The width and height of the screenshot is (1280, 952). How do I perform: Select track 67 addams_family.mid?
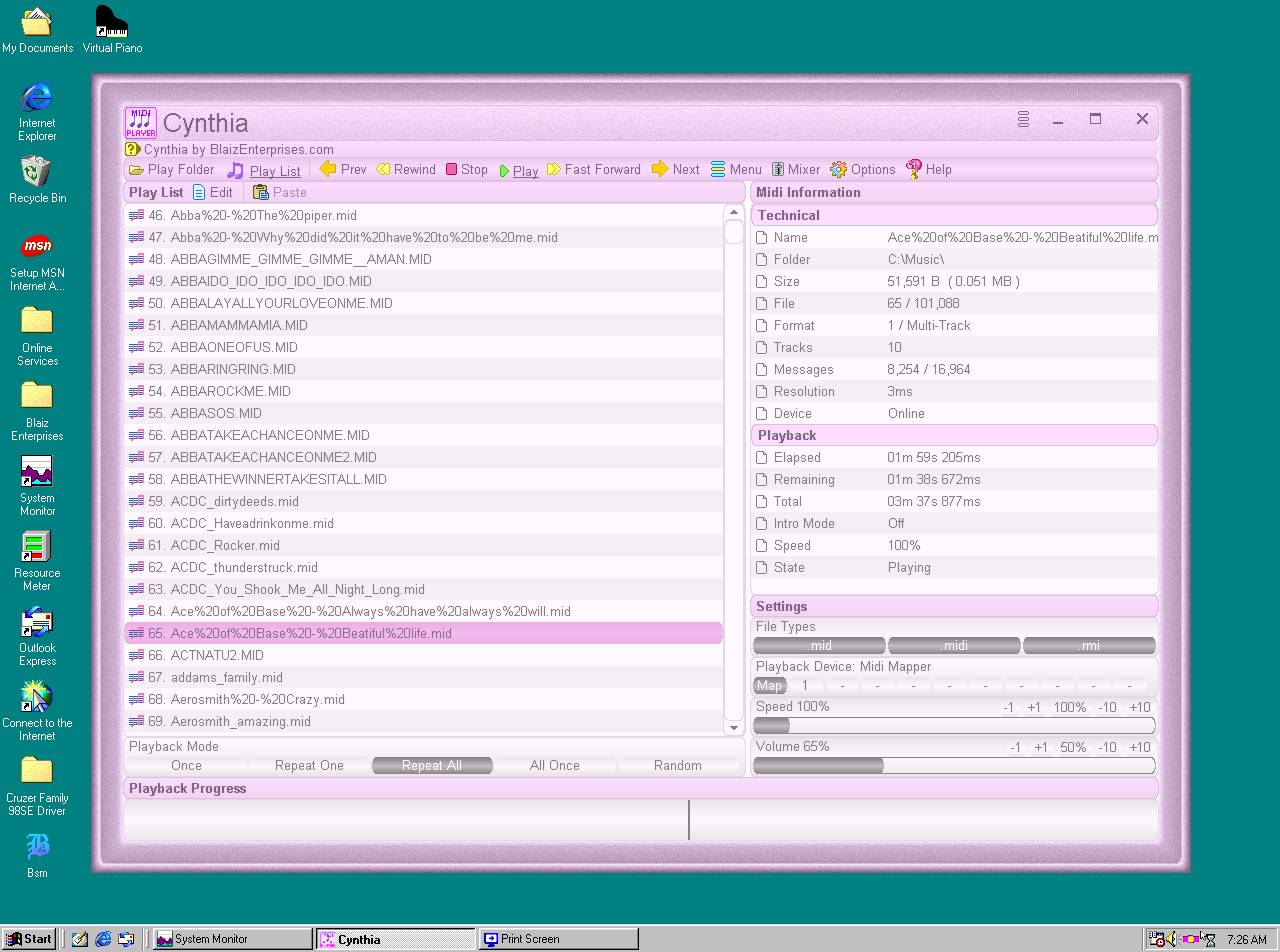(424, 677)
